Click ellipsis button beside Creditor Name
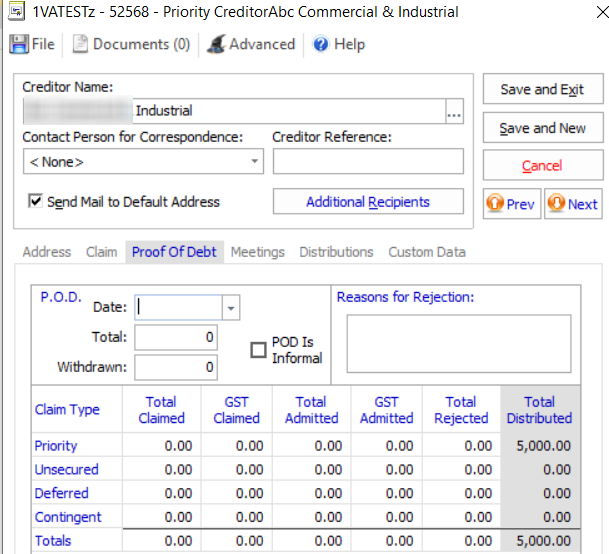The height and width of the screenshot is (554, 609). pyautogui.click(x=454, y=112)
